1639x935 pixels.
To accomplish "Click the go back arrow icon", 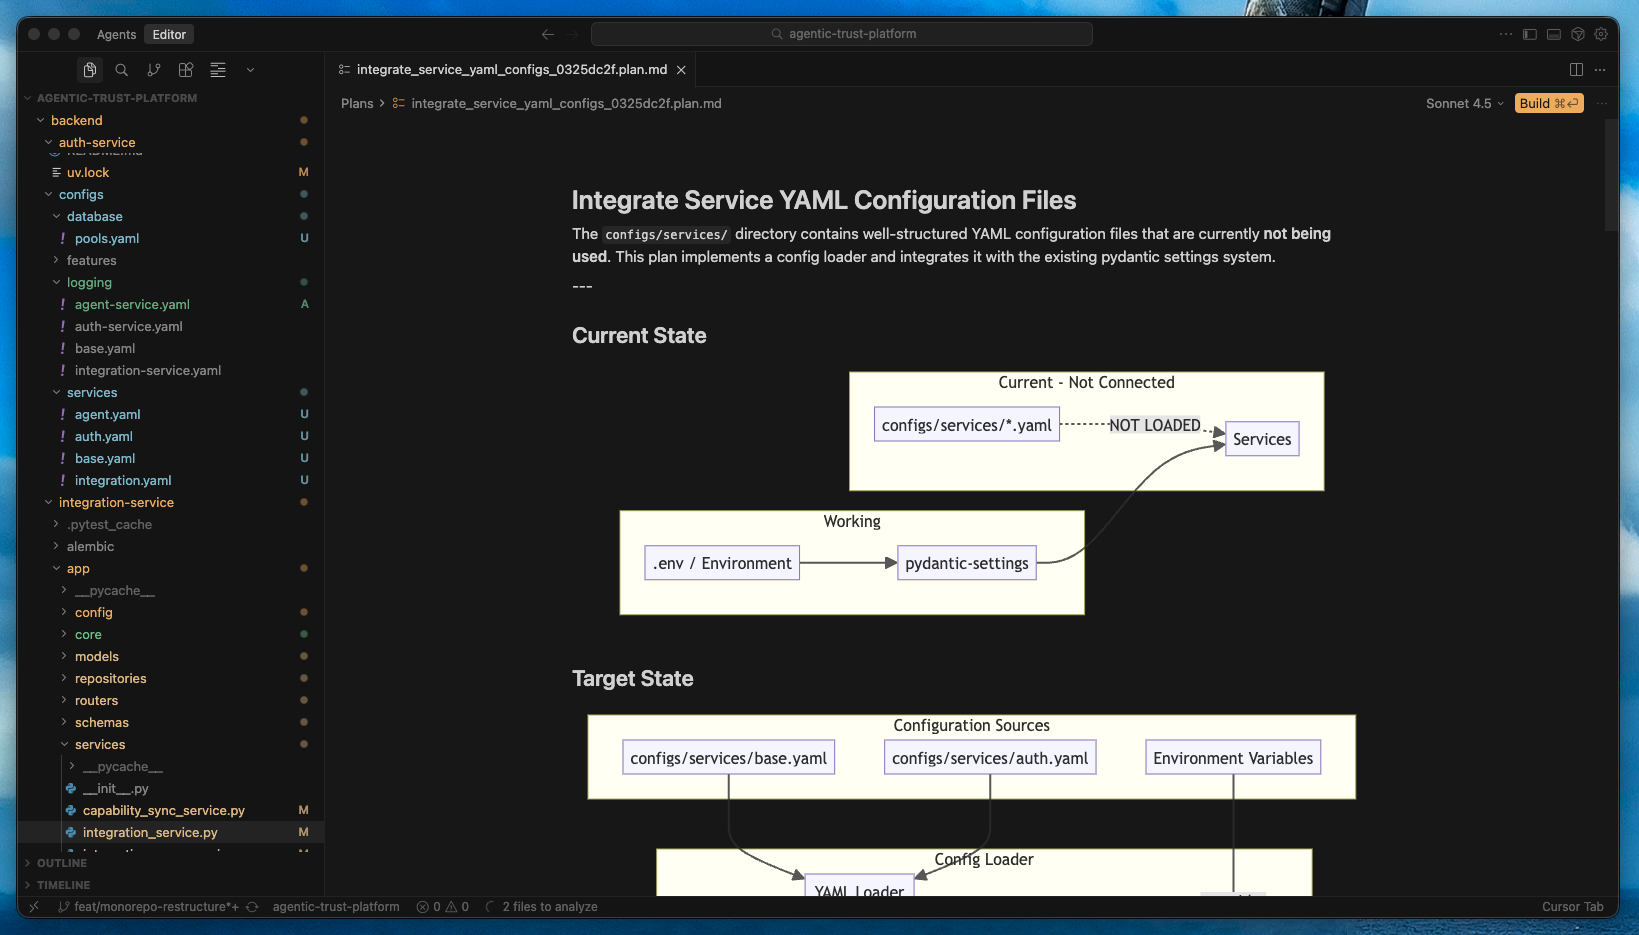I will (x=548, y=34).
